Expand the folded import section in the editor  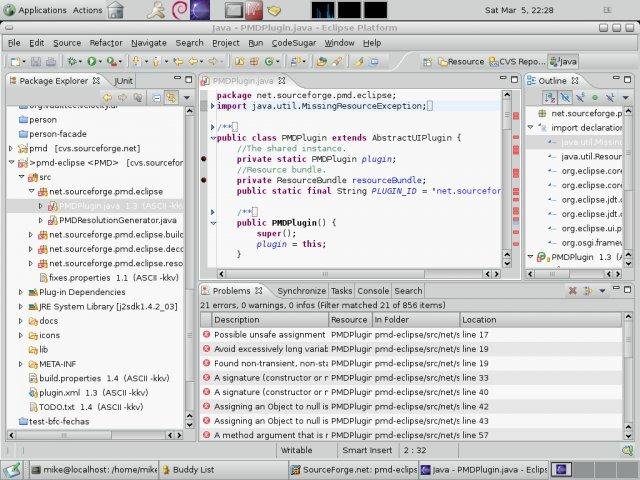[212, 106]
